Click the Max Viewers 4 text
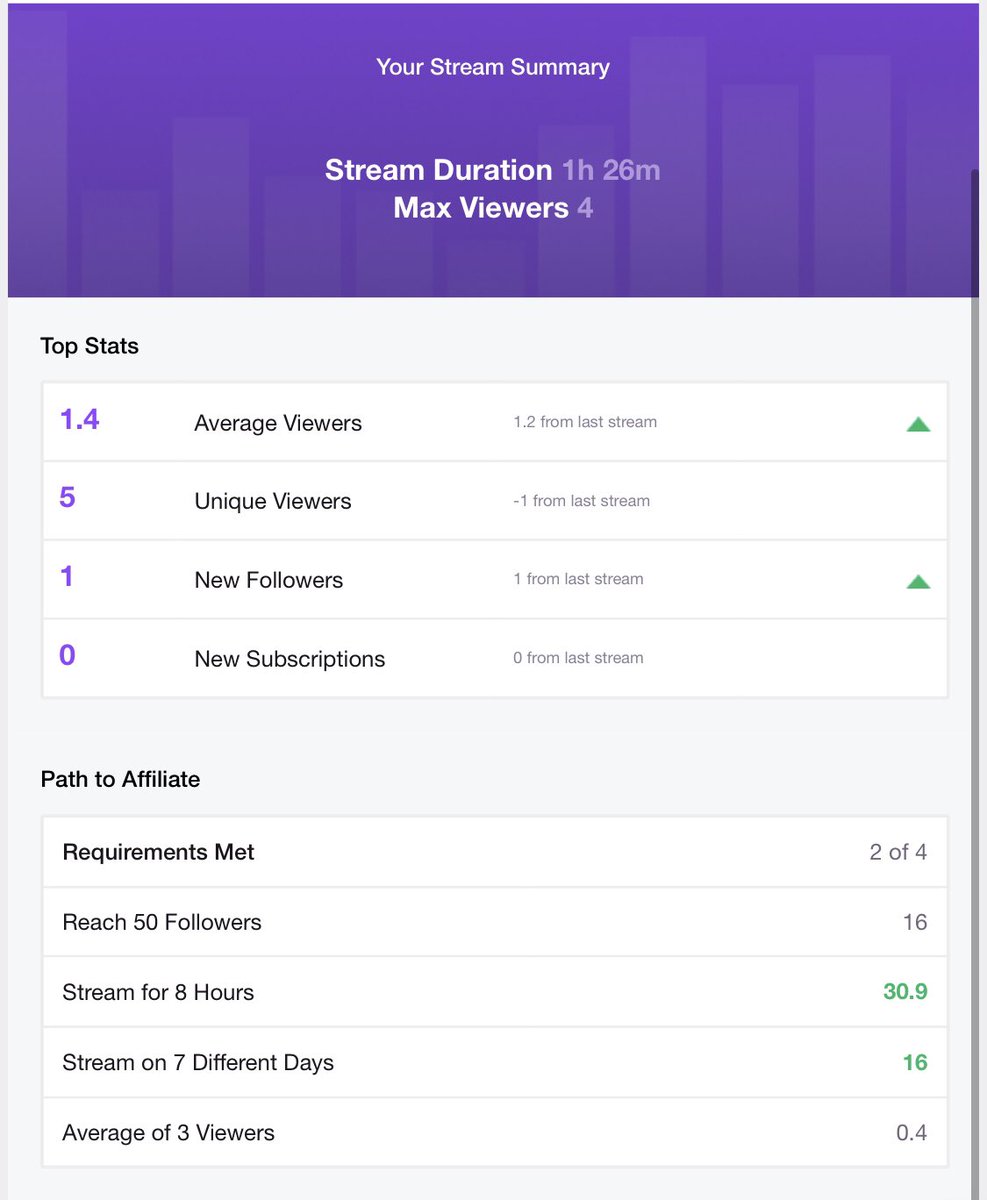Viewport: 987px width, 1200px height. 493,208
